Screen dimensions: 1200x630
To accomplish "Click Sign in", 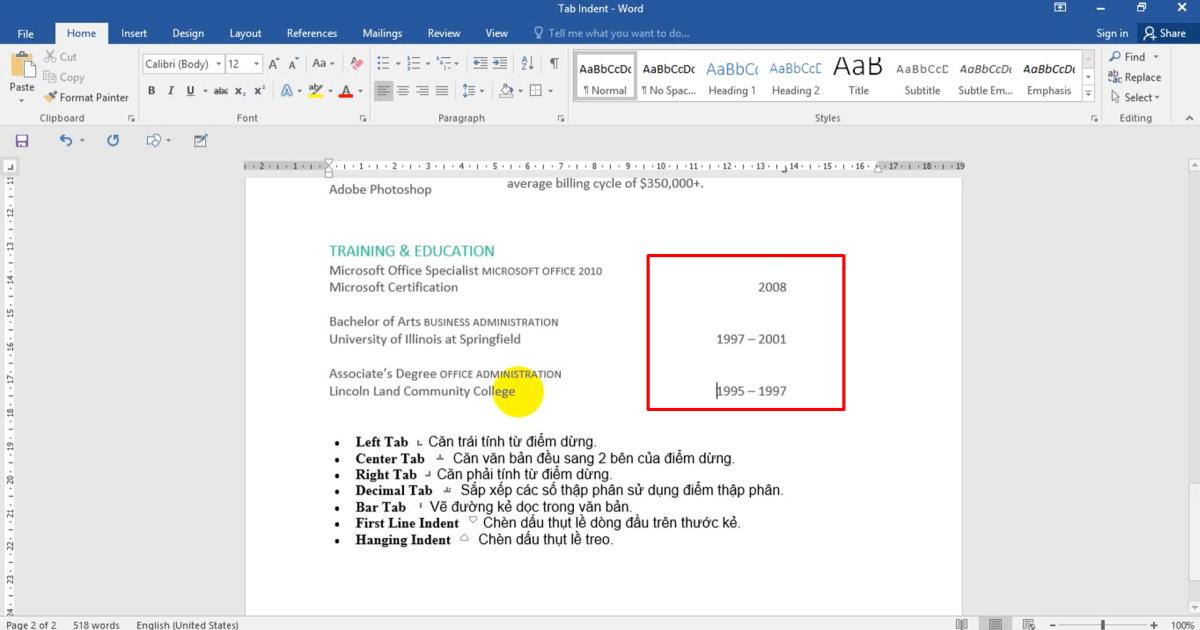I will 1112,33.
